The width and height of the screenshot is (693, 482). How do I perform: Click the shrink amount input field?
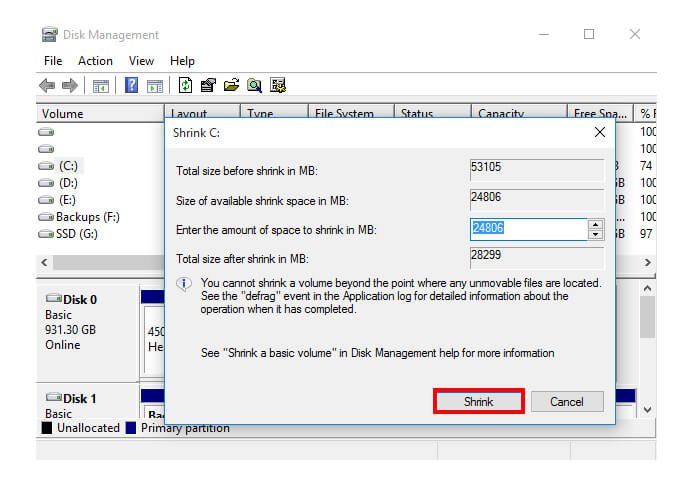point(528,229)
